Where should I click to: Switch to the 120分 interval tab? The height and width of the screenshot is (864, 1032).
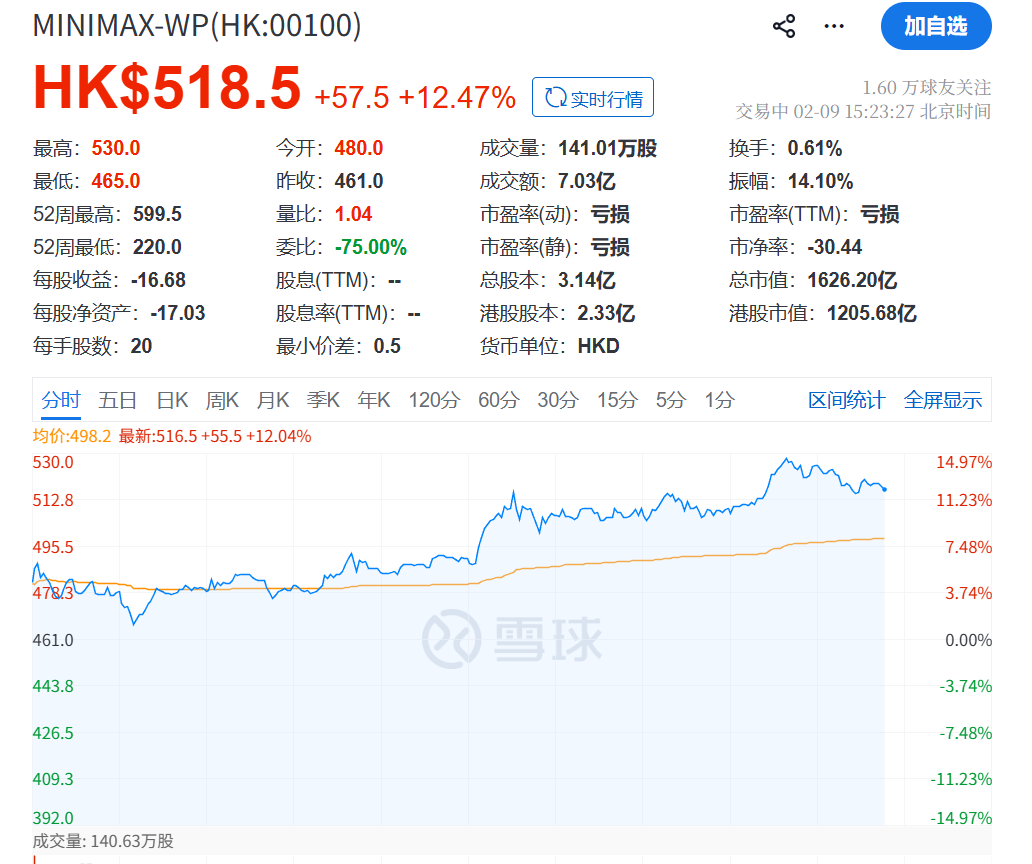(x=434, y=399)
